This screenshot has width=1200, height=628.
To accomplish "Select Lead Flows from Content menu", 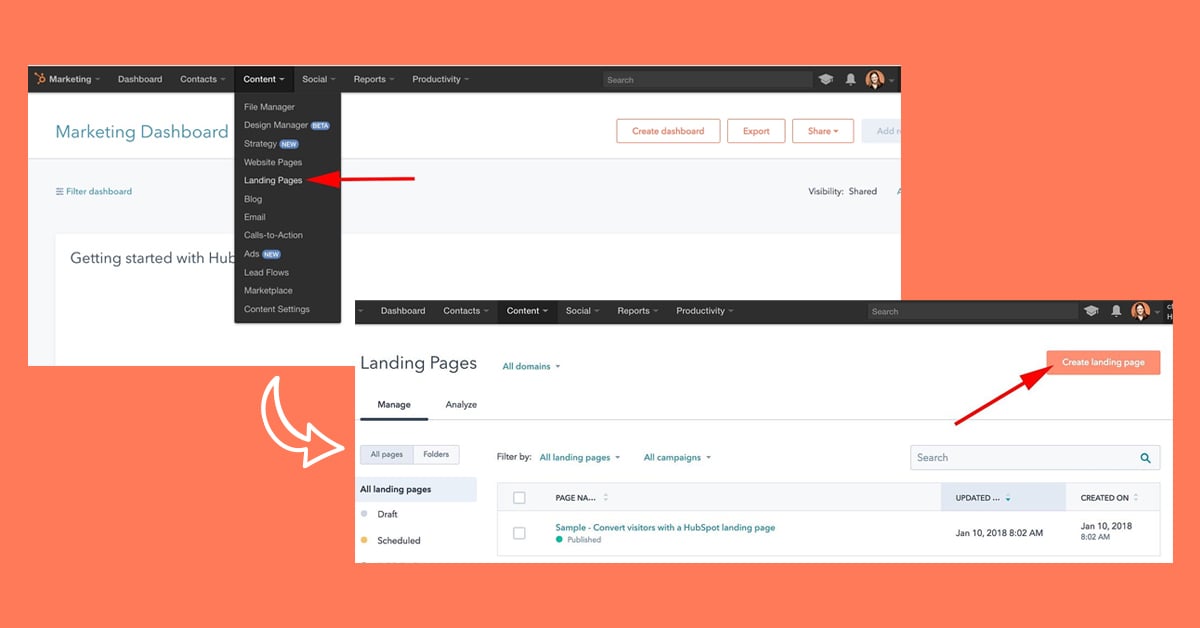I will [266, 272].
